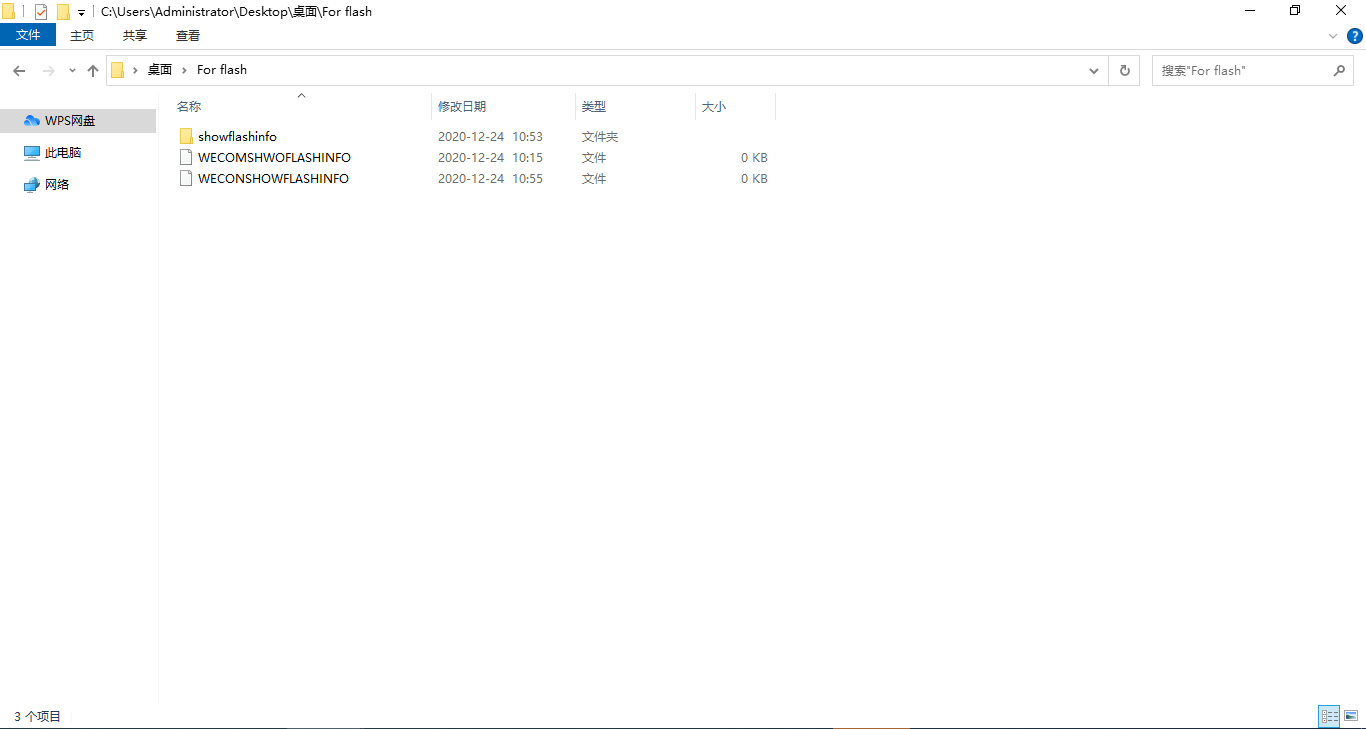Open the recent locations dropdown arrow
The image size is (1366, 729).
(x=72, y=71)
